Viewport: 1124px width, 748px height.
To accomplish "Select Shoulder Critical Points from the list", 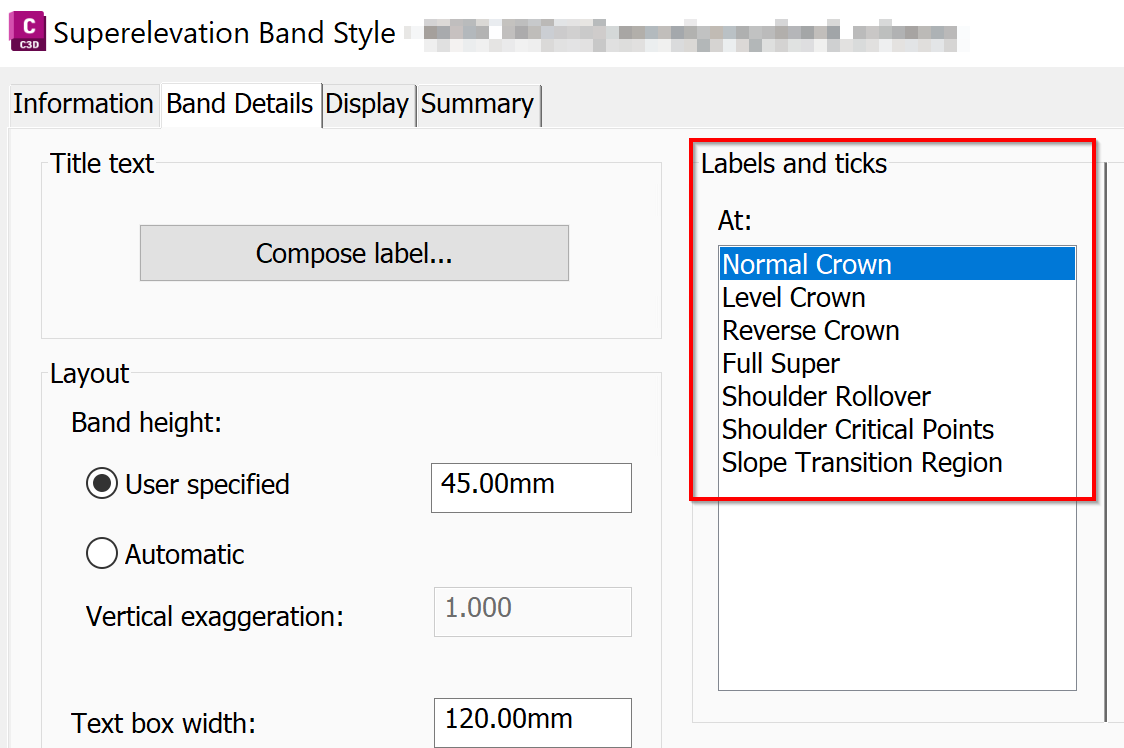I will tap(858, 429).
